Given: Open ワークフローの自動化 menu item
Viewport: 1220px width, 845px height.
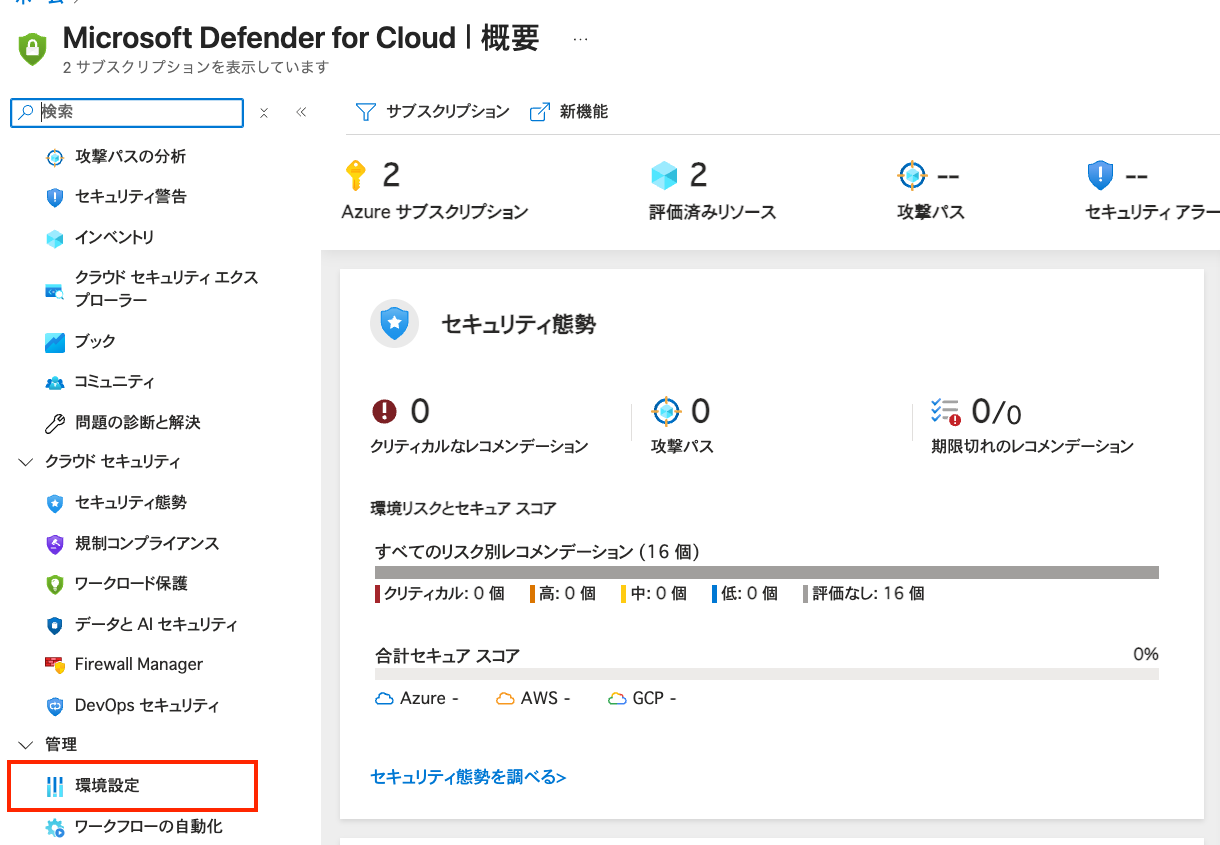Looking at the screenshot, I should point(149,827).
